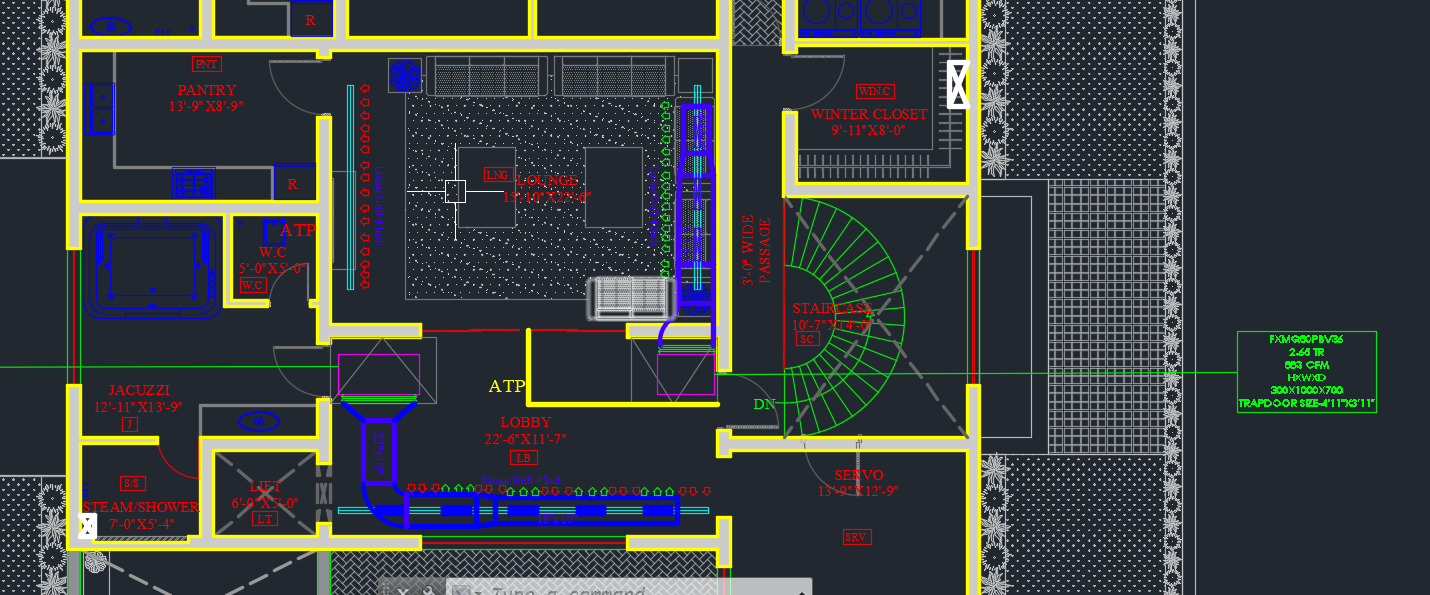This screenshot has height=595, width=1430.
Task: Click the command line drag grip dots
Action: pyautogui.click(x=384, y=590)
